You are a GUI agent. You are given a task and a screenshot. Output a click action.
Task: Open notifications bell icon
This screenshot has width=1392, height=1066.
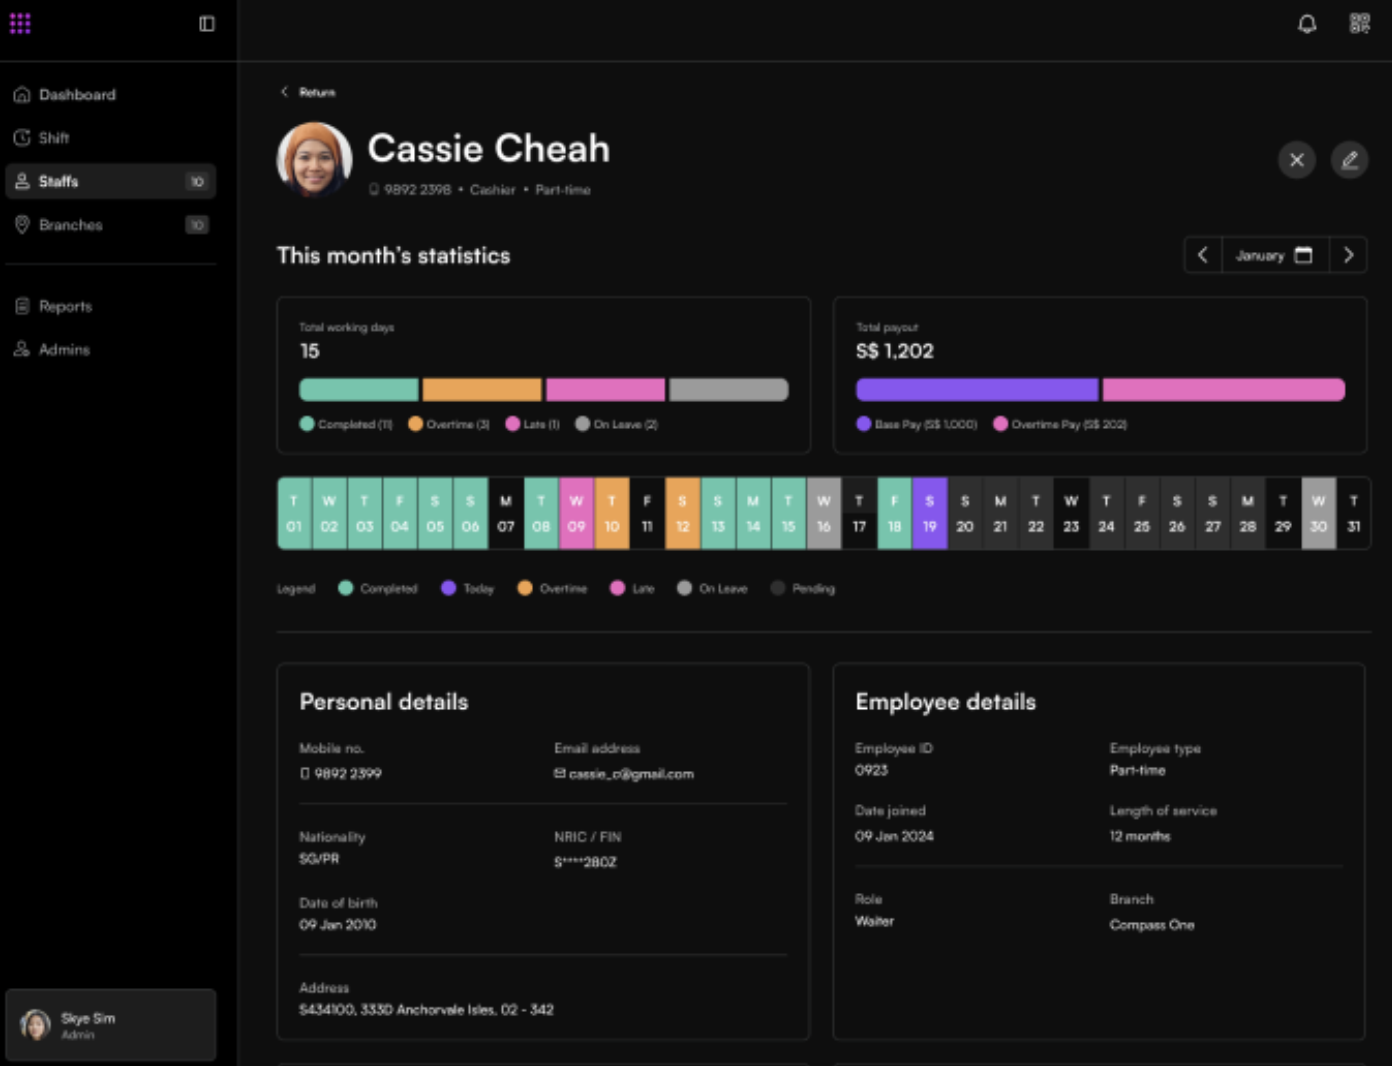pyautogui.click(x=1306, y=24)
